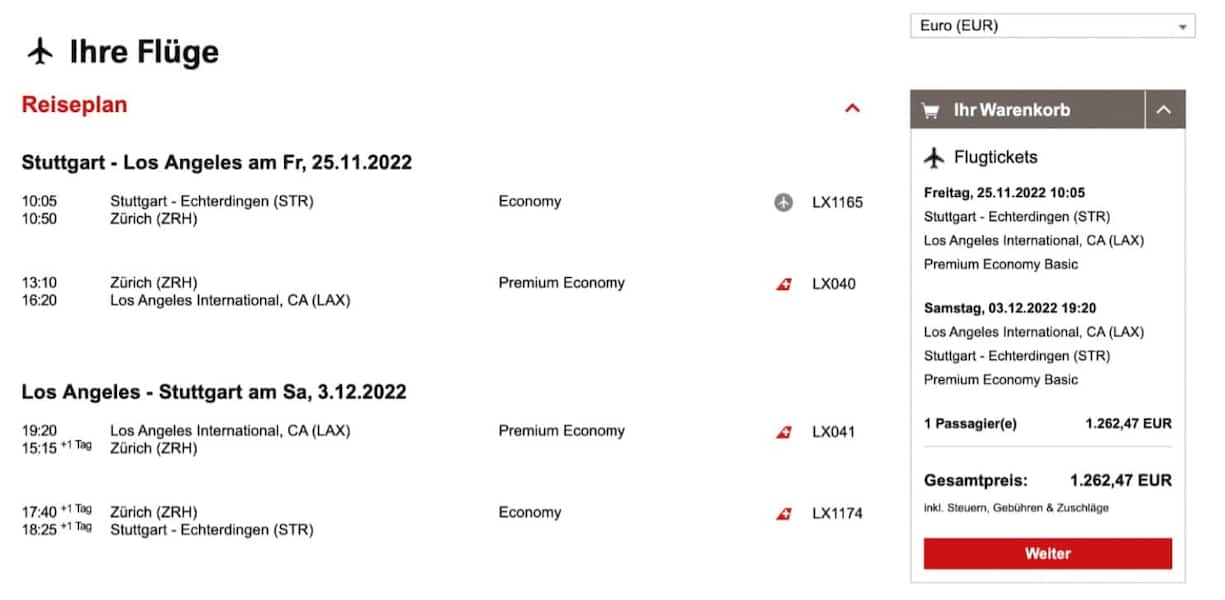1225x600 pixels.
Task: Select flight number LX040
Action: (834, 284)
